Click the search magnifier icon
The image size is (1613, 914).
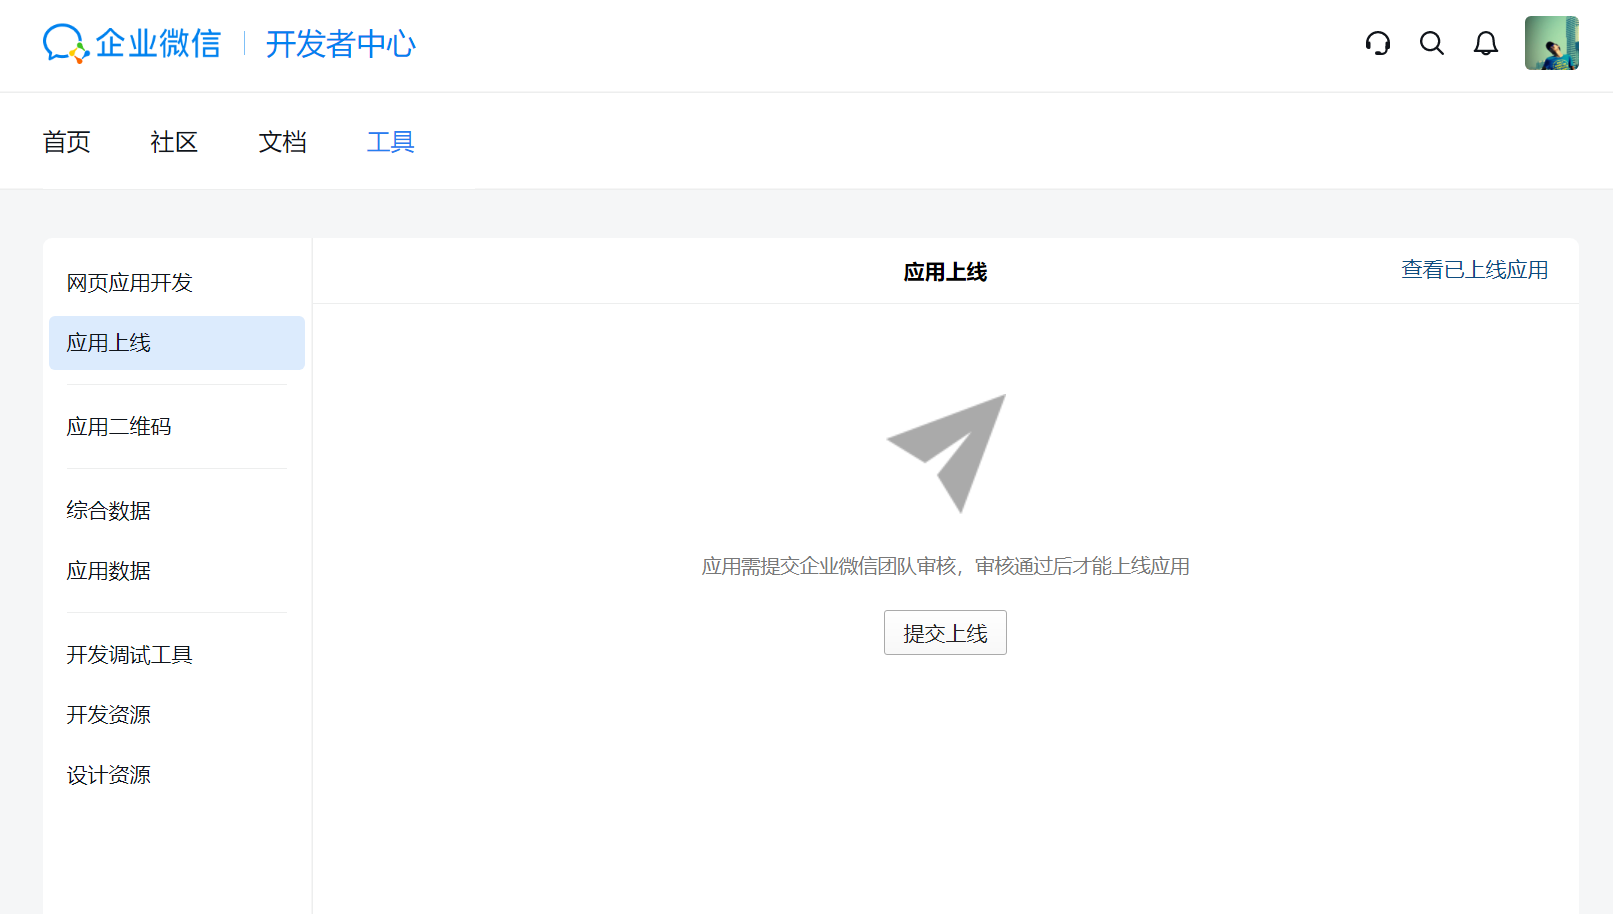coord(1431,43)
